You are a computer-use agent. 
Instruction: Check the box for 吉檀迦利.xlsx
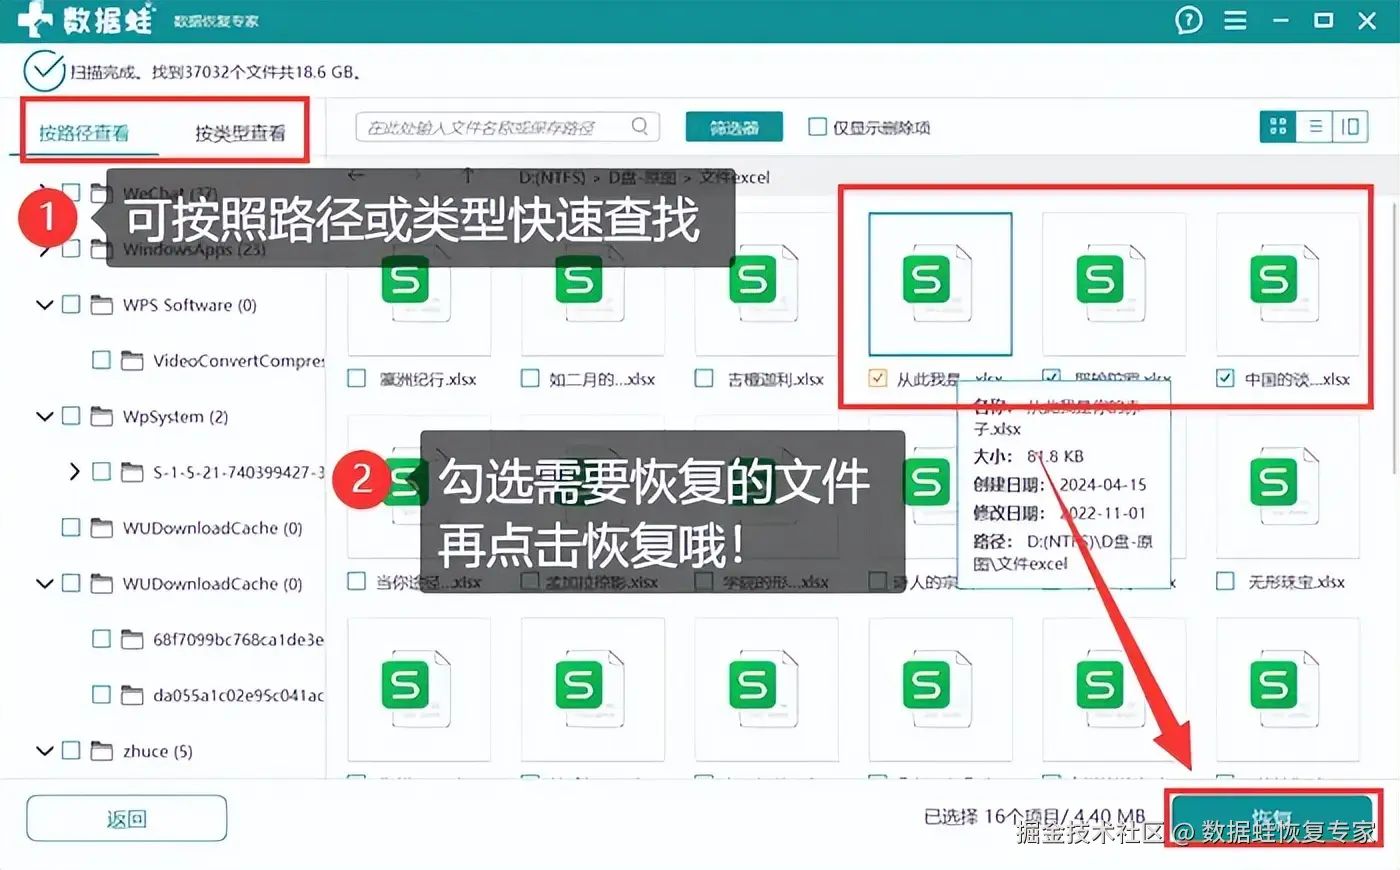pos(704,379)
